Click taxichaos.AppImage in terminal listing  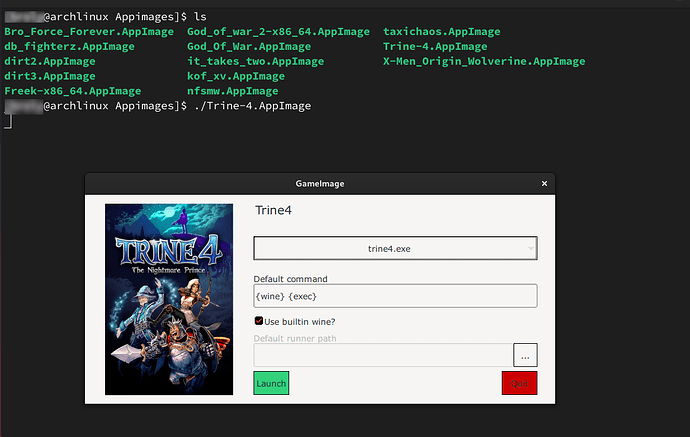[441, 32]
